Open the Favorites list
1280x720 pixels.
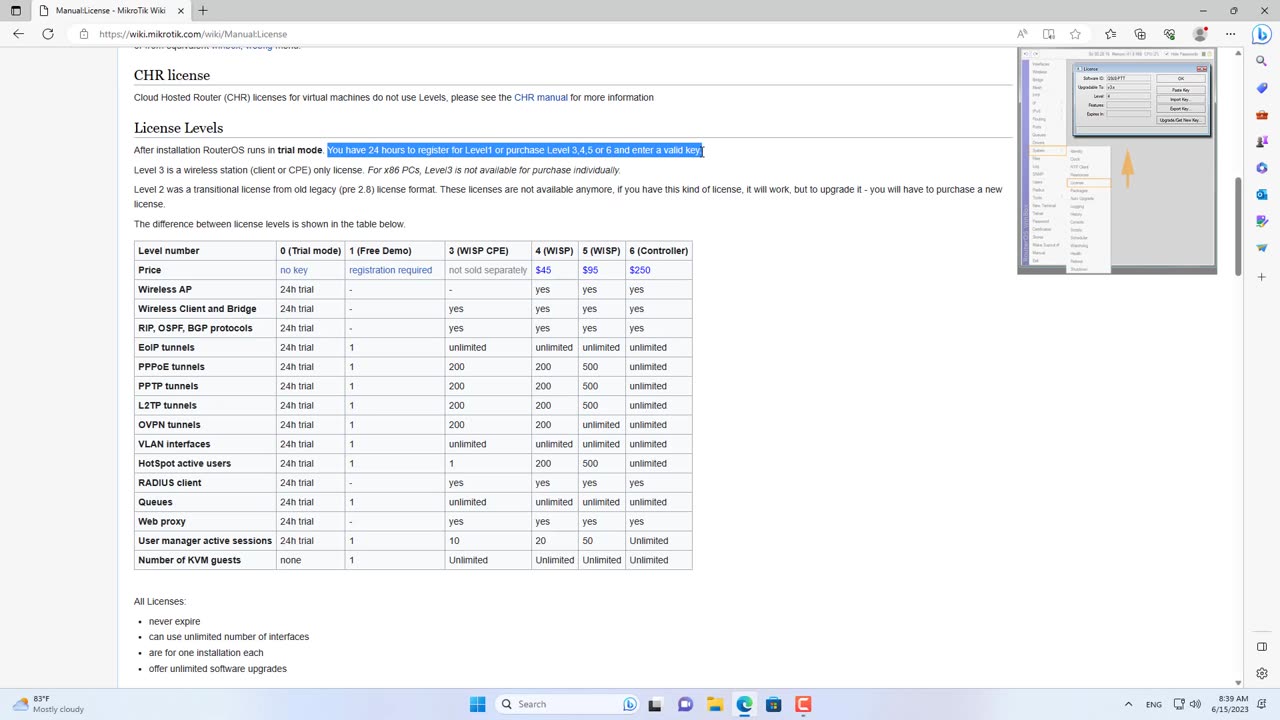coord(1111,34)
